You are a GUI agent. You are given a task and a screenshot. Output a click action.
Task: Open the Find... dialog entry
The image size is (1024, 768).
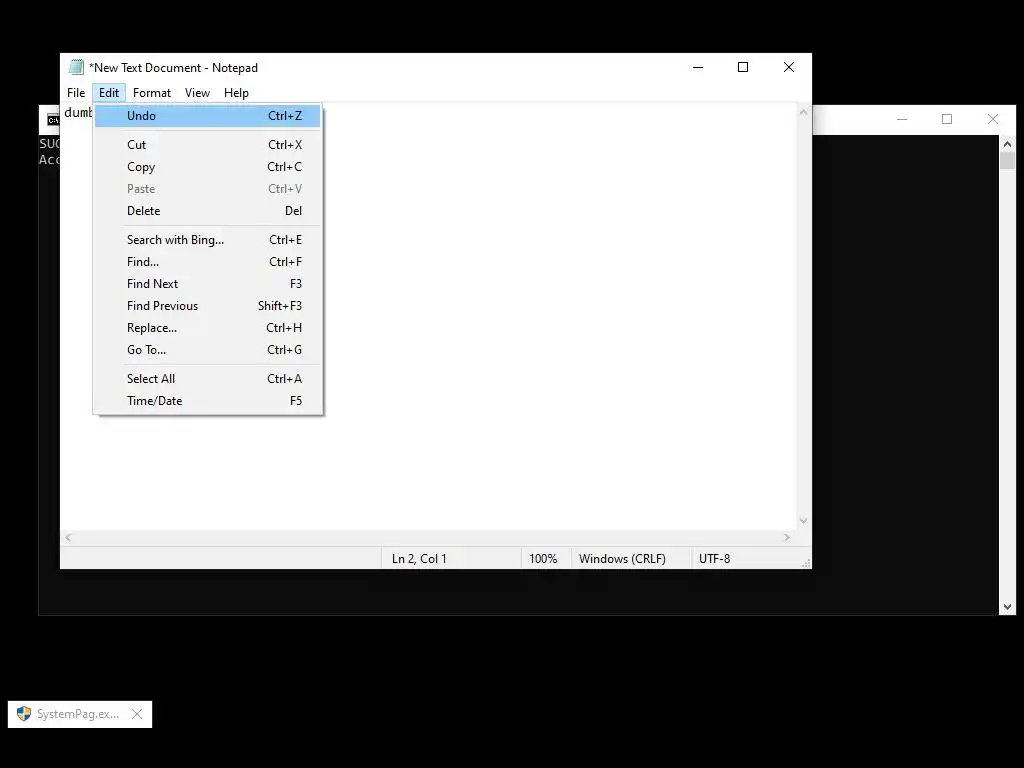tap(208, 262)
